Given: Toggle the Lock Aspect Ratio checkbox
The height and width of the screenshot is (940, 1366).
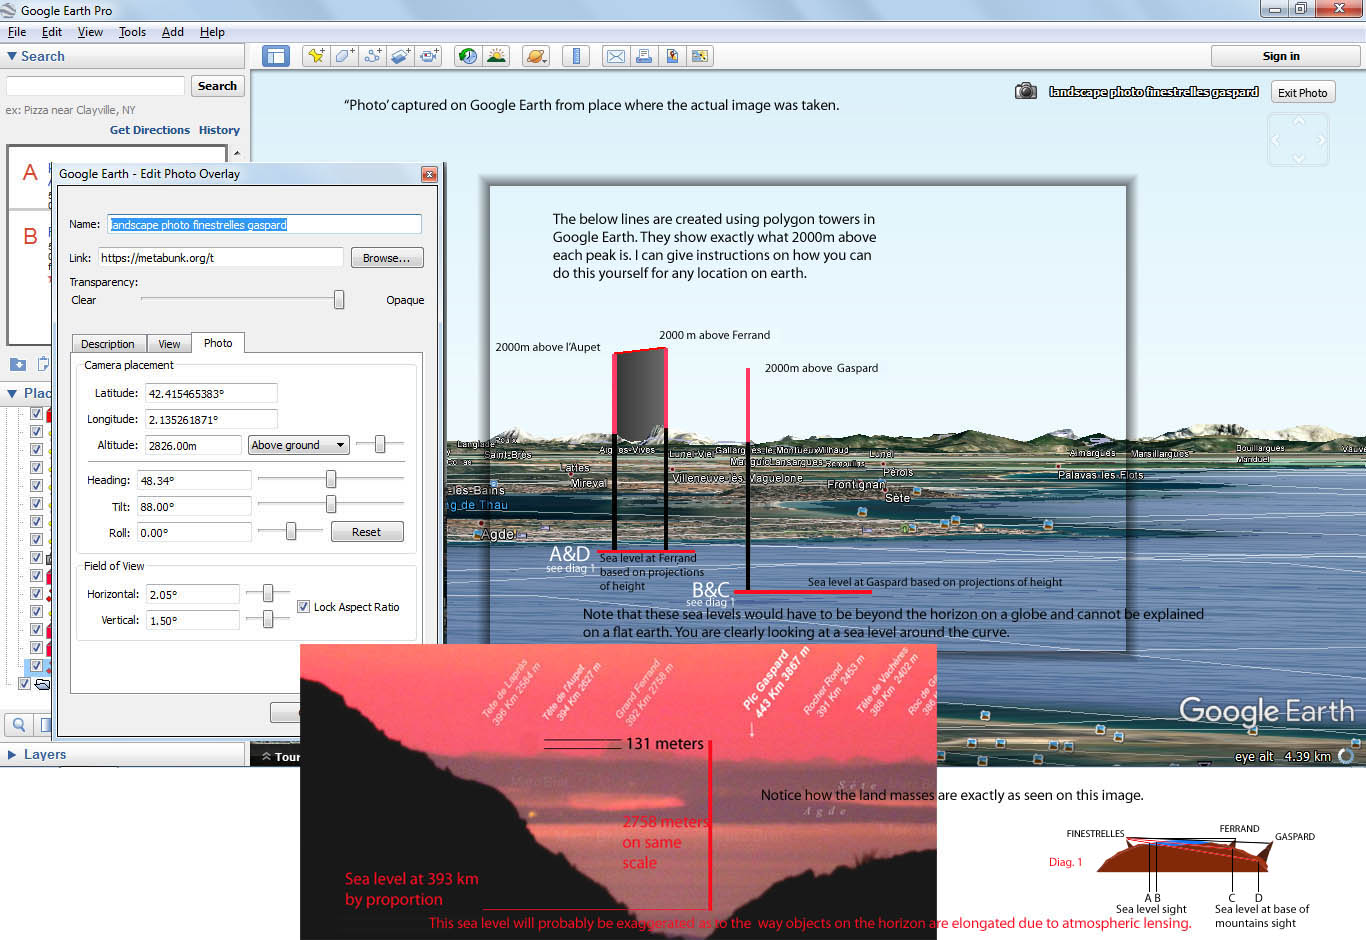Looking at the screenshot, I should 303,607.
